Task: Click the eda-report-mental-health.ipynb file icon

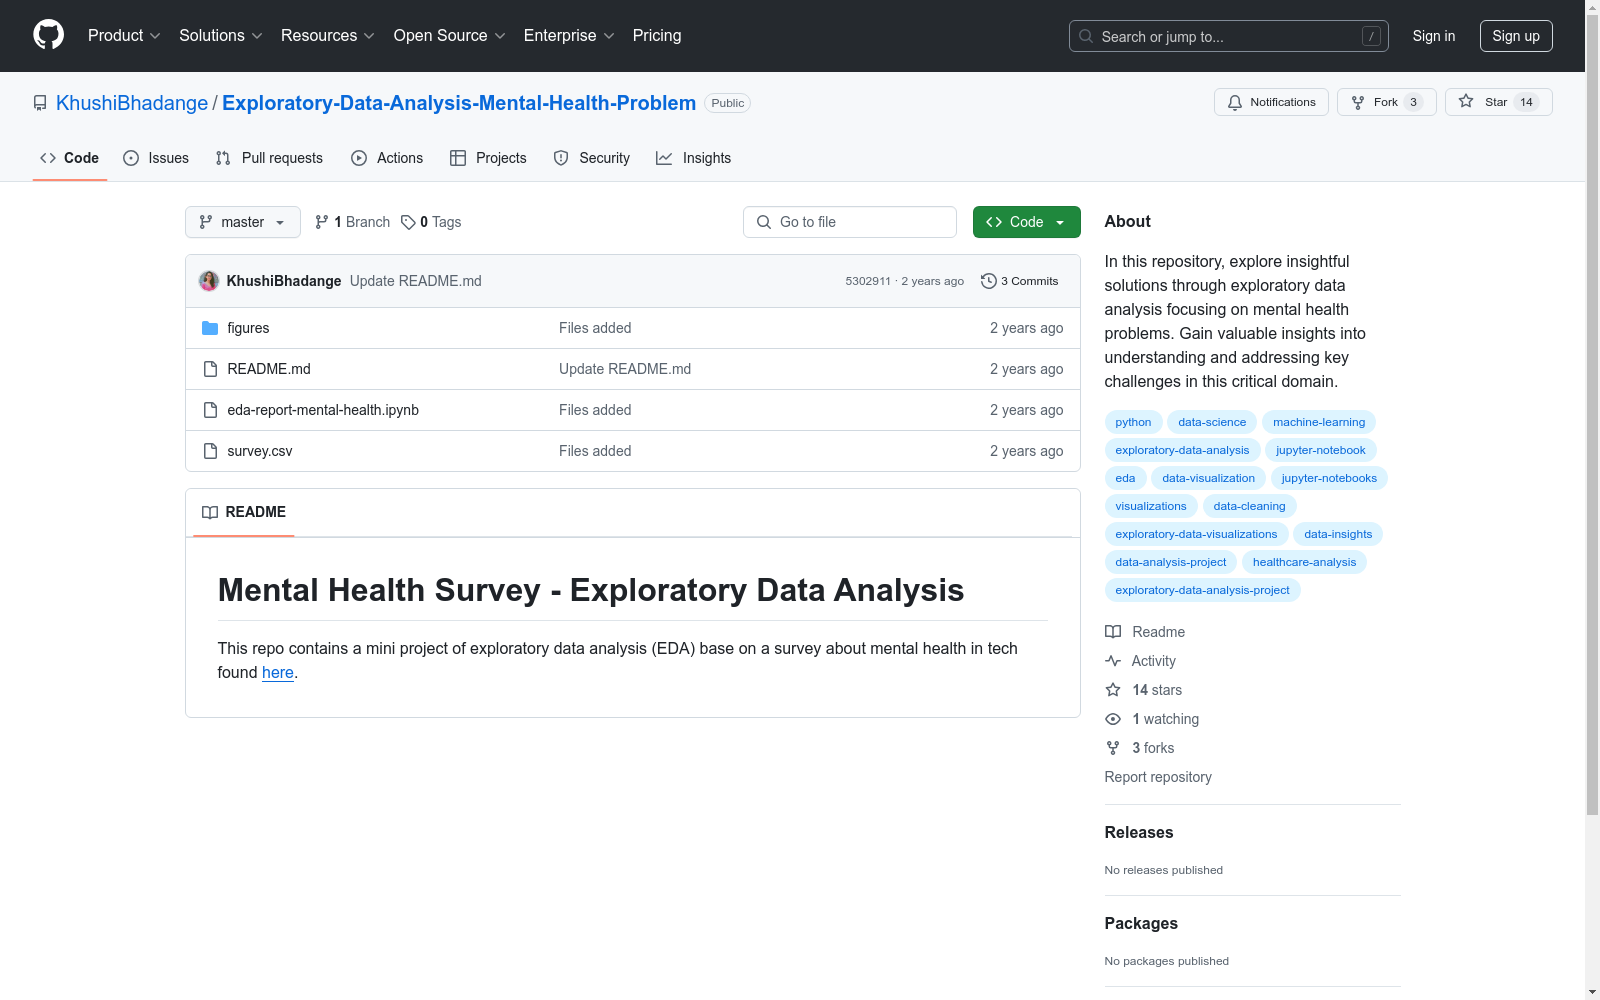Action: [x=210, y=410]
